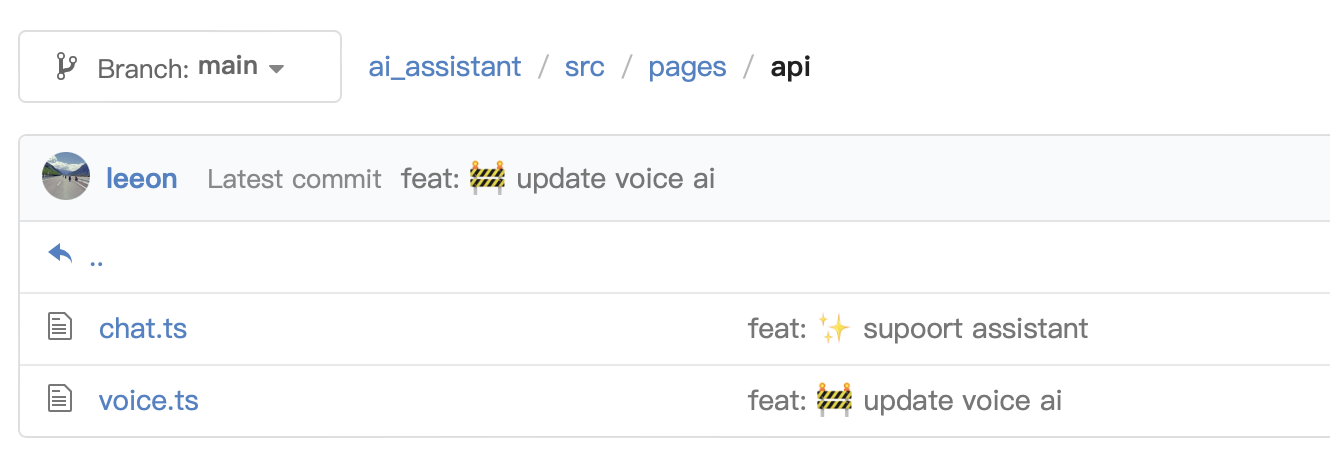Open the voice.ts file
This screenshot has height=466, width=1330.
coord(149,401)
